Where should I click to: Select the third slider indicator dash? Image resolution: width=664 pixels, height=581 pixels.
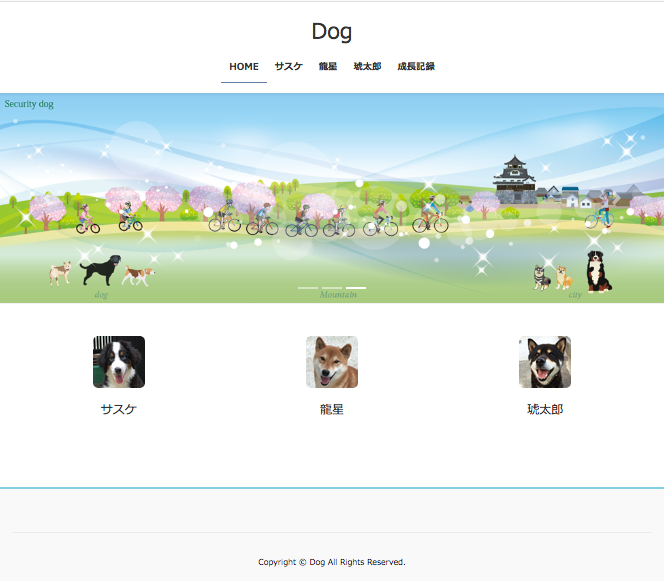point(356,288)
